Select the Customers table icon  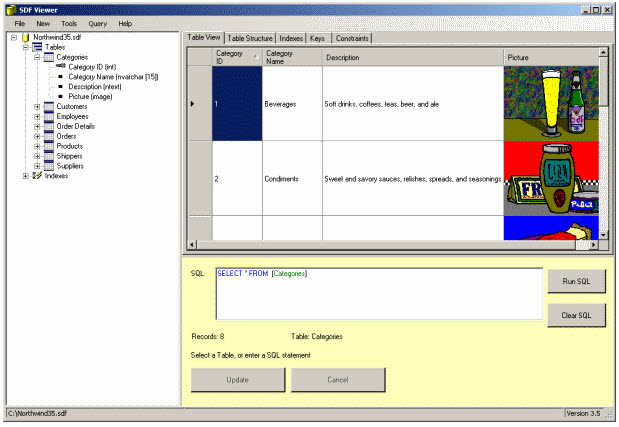point(49,106)
